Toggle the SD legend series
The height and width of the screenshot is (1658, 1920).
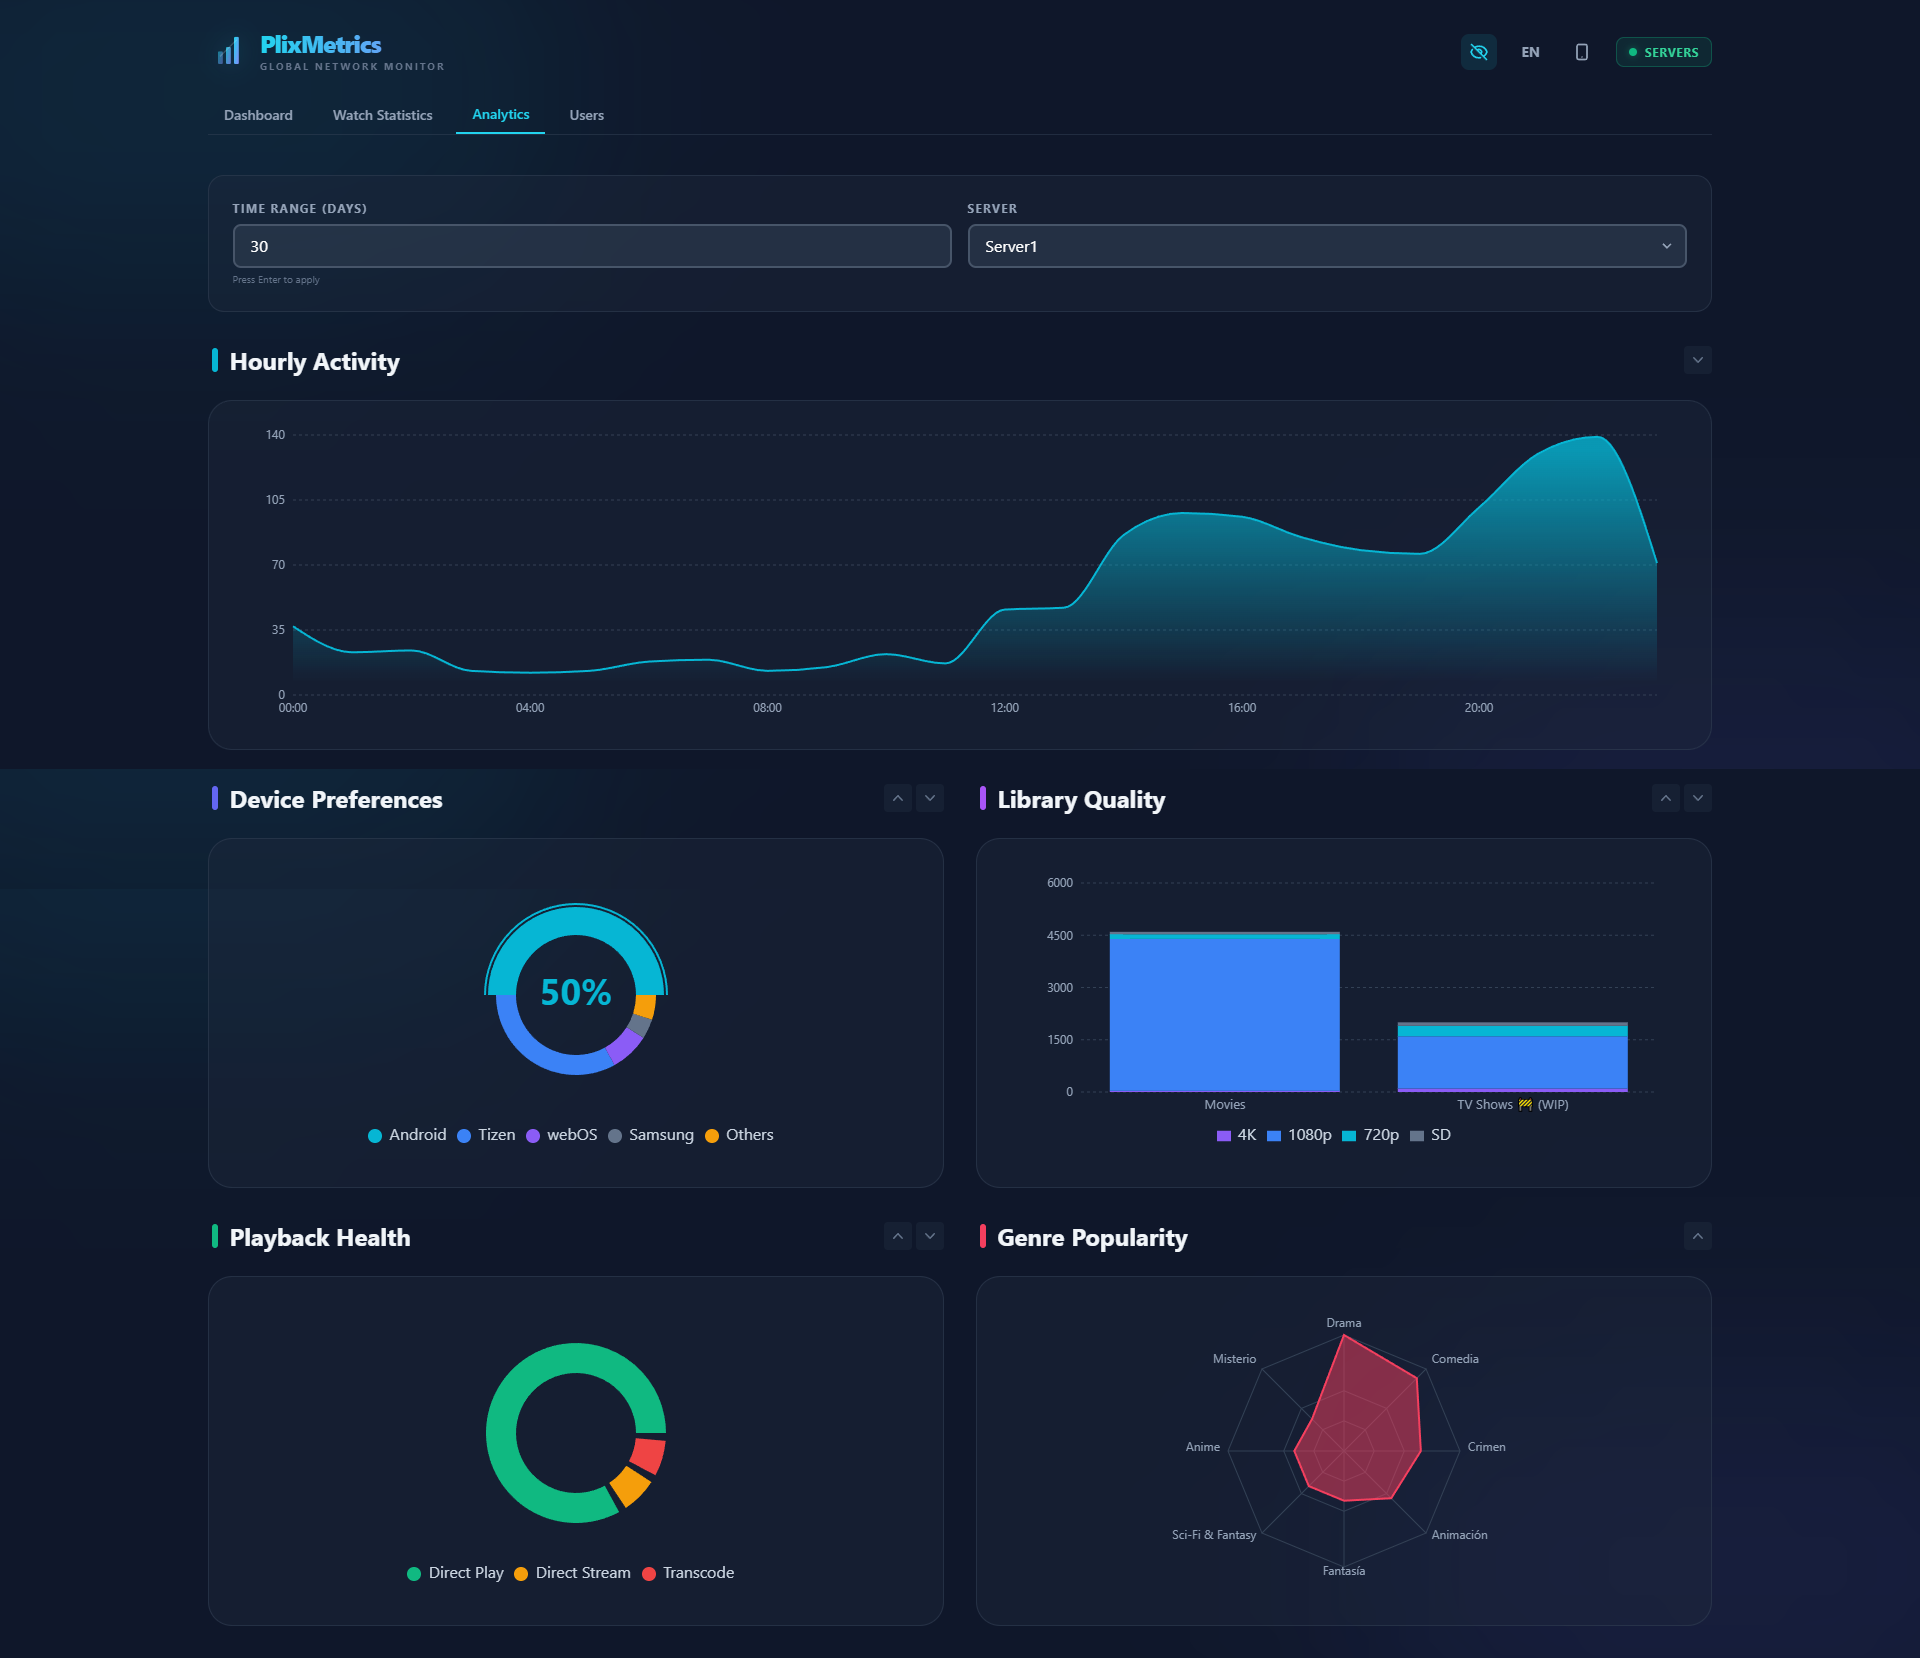(1430, 1135)
